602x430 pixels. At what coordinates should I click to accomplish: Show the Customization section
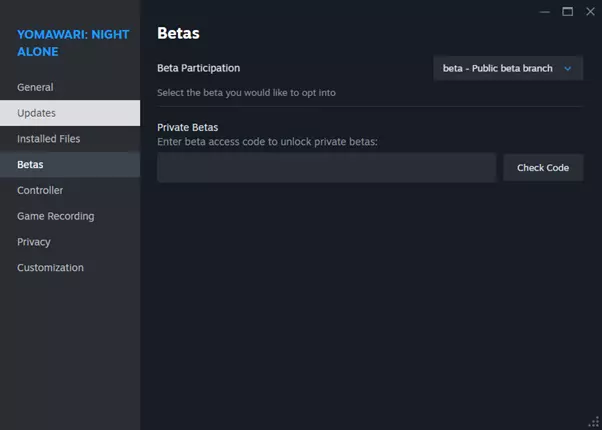pyautogui.click(x=50, y=268)
